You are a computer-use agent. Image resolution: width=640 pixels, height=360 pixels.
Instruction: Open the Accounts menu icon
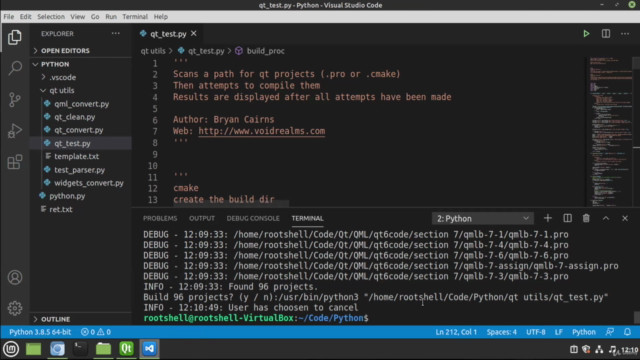coord(15,278)
